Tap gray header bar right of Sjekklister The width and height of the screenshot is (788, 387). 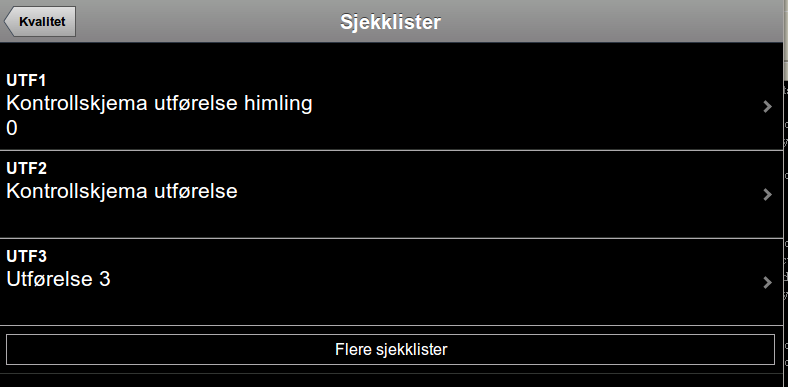(603, 22)
